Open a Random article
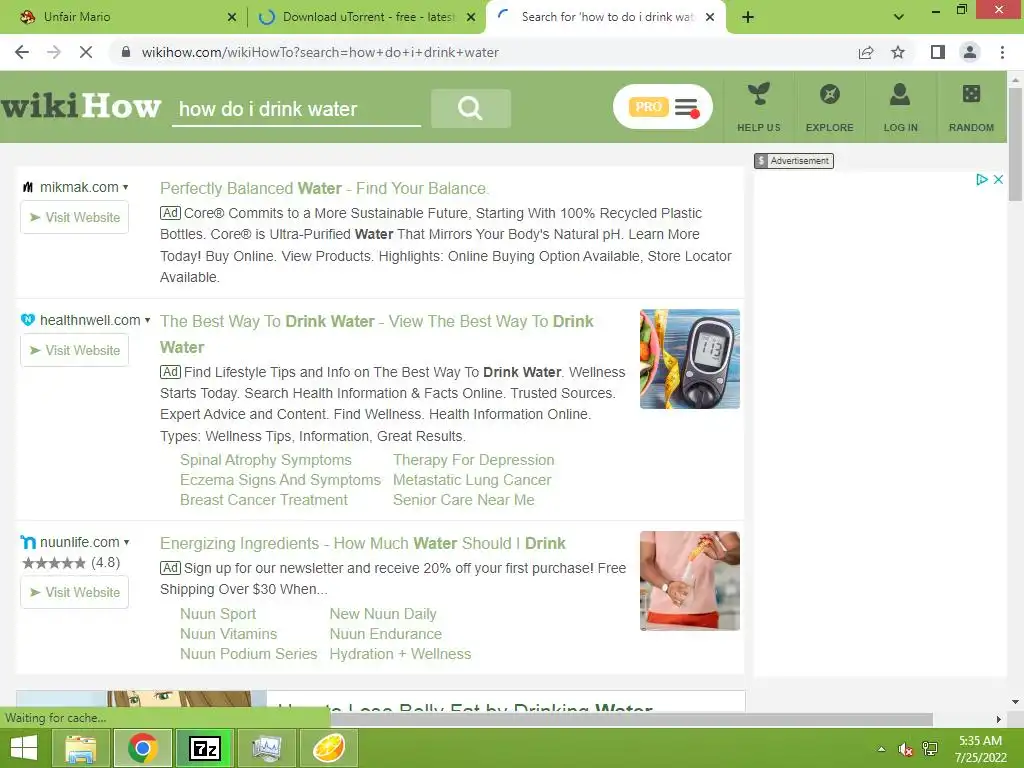 tap(971, 107)
